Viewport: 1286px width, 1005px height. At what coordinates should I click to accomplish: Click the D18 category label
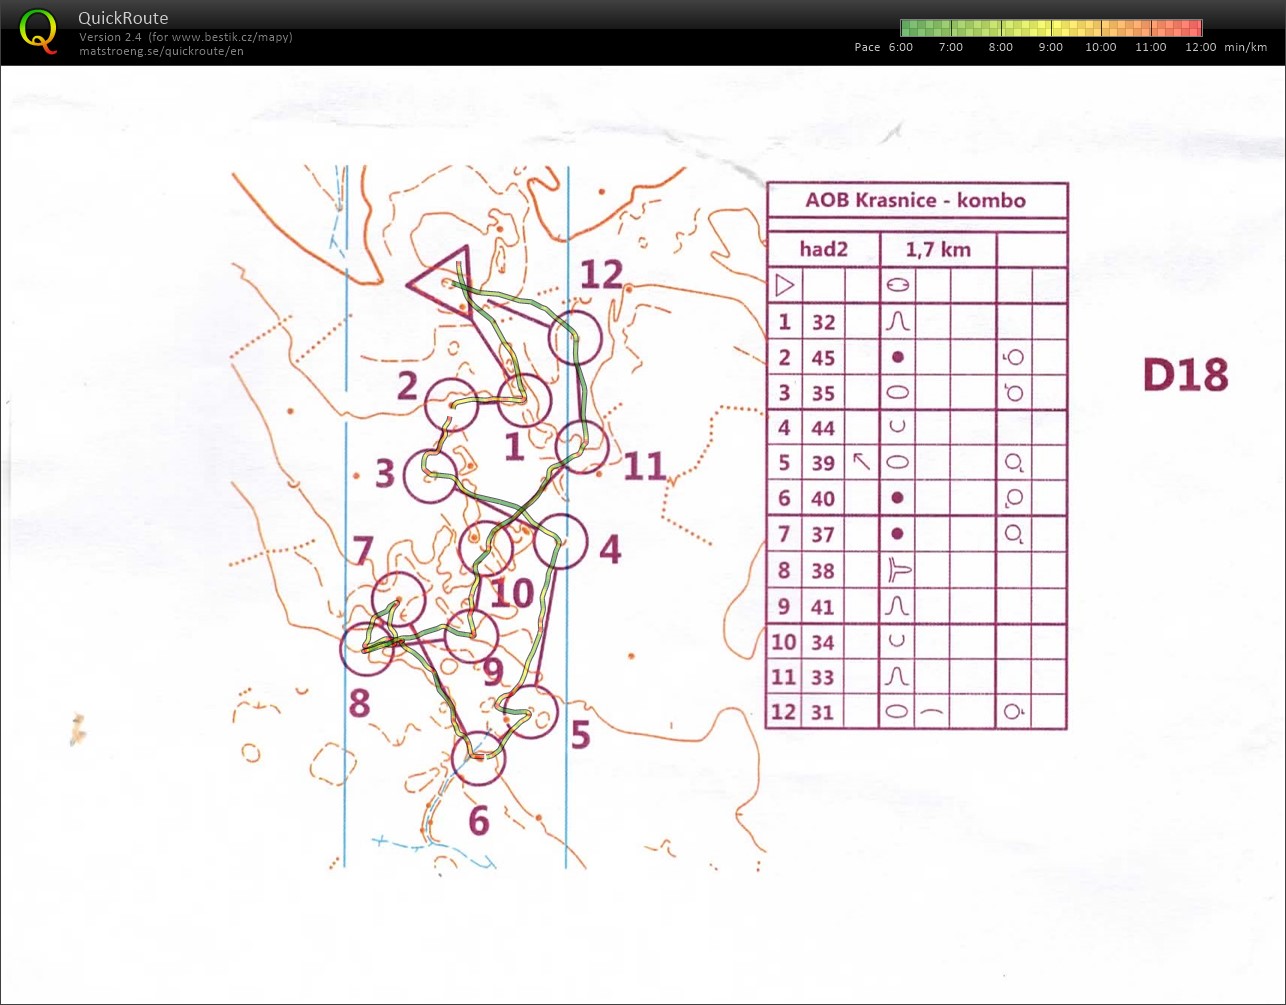[1184, 375]
